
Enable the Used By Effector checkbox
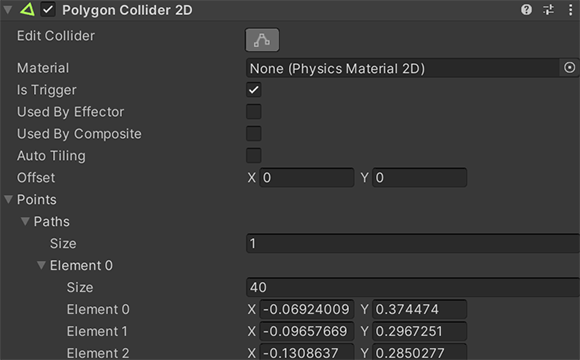point(254,111)
